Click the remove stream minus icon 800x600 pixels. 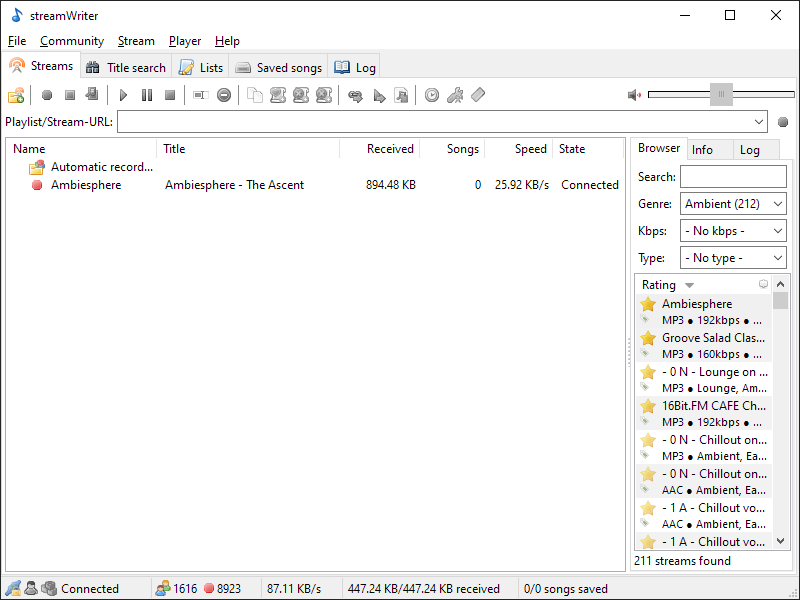tap(224, 95)
